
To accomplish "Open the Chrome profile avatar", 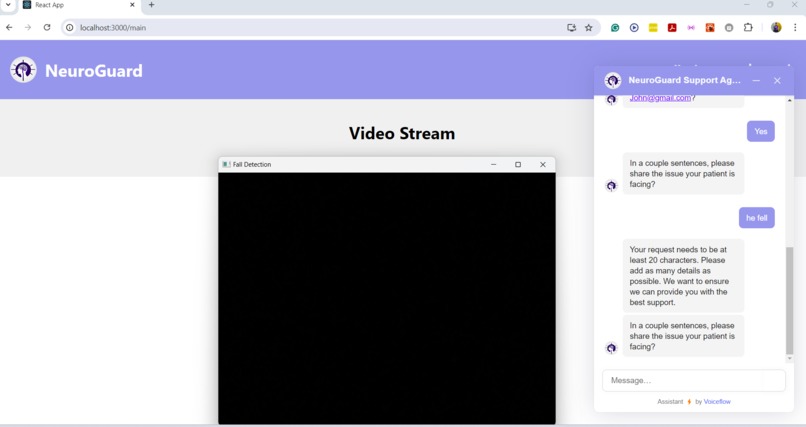I will coord(776,28).
